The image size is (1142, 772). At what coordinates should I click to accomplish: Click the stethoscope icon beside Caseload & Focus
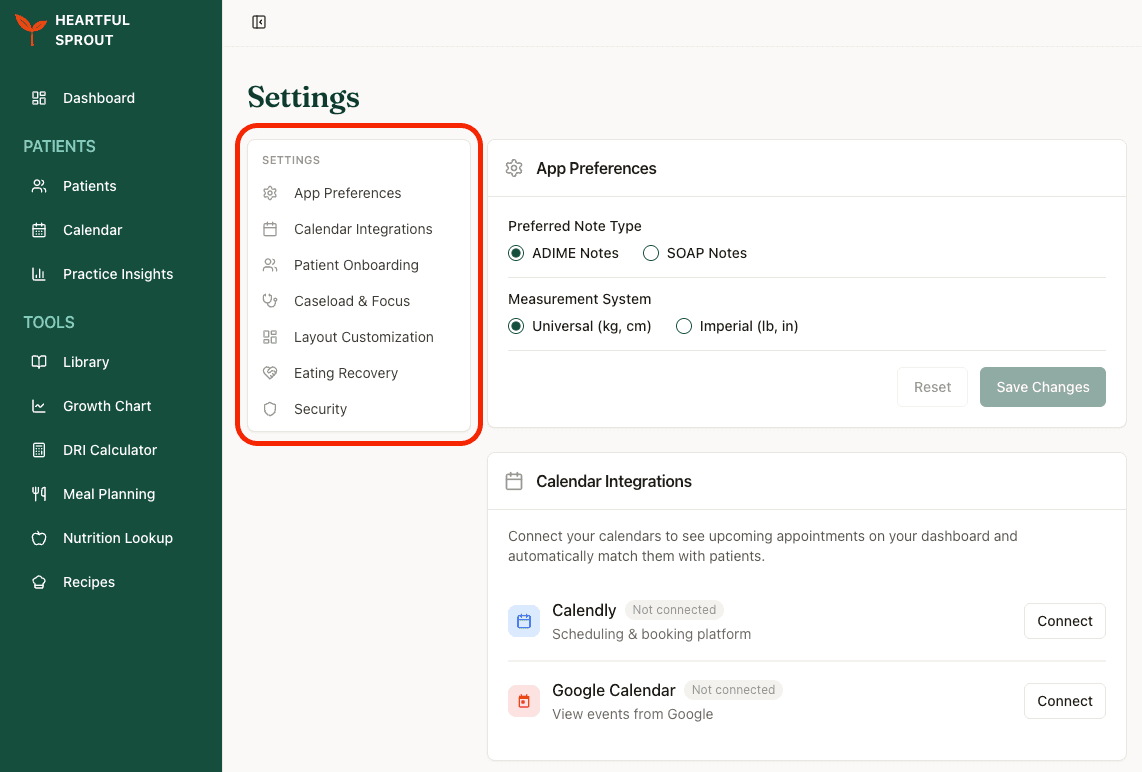pos(270,301)
